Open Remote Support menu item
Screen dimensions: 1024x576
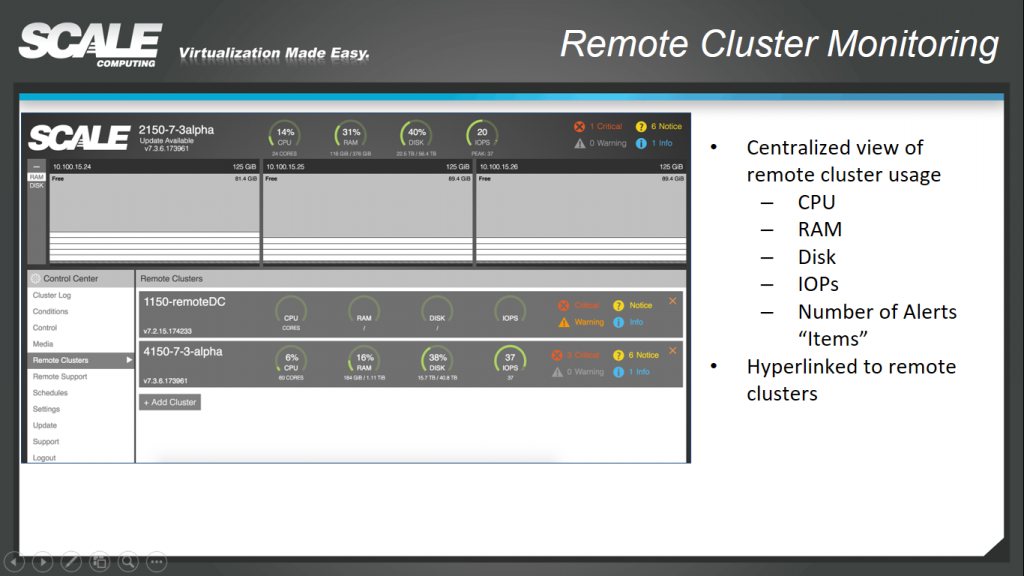(x=59, y=377)
